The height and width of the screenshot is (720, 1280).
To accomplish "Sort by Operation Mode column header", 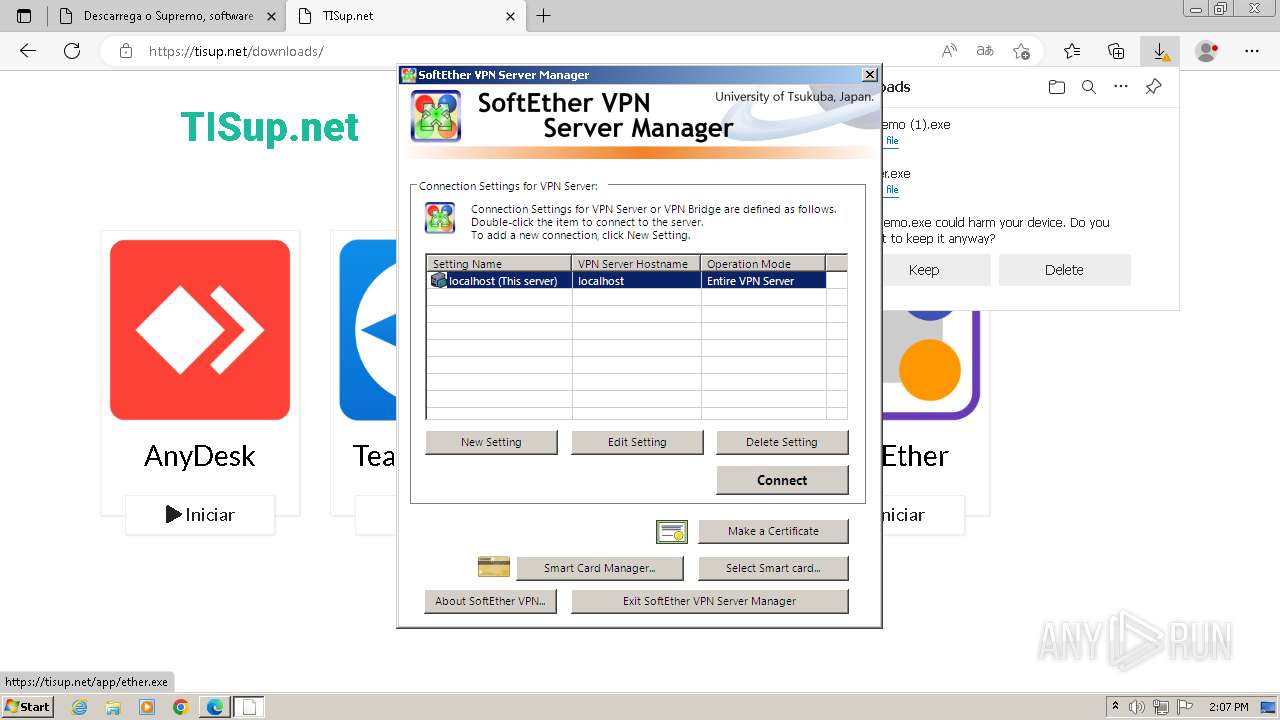I will tap(763, 264).
